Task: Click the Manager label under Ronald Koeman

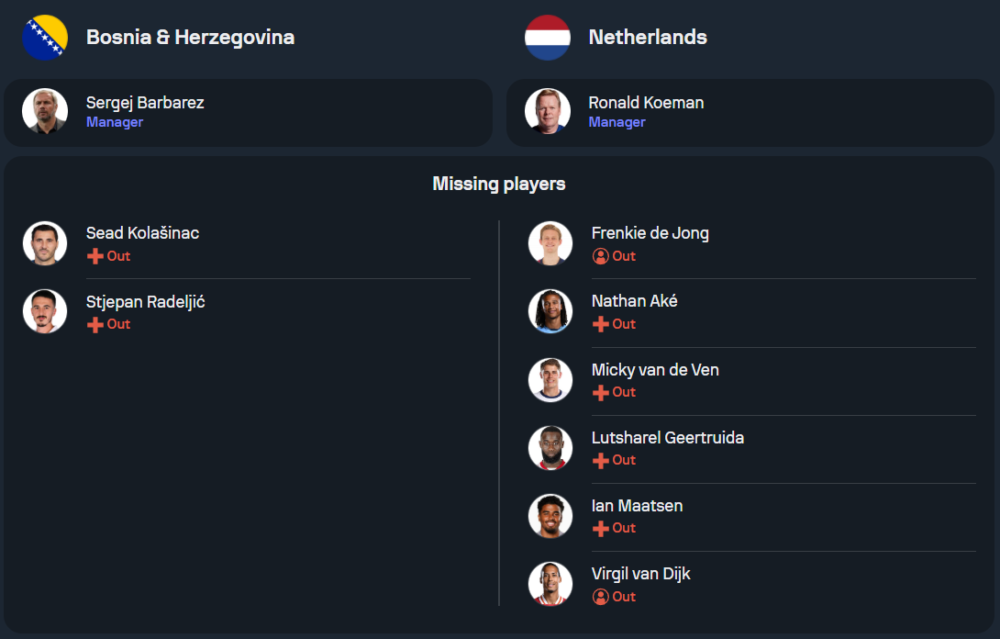Action: [x=617, y=122]
